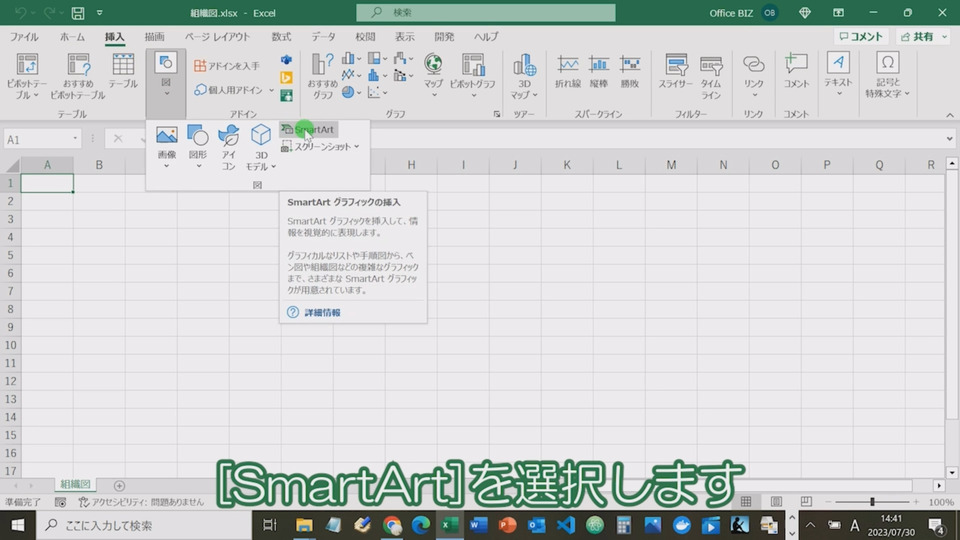
Task: Open the Quick Access Toolbar customize arrow
Action: tap(99, 13)
